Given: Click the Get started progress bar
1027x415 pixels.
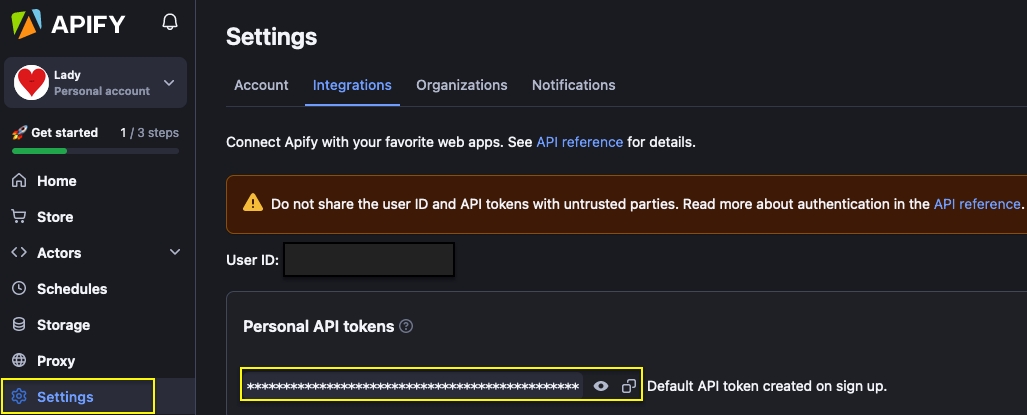Looking at the screenshot, I should click(x=95, y=151).
